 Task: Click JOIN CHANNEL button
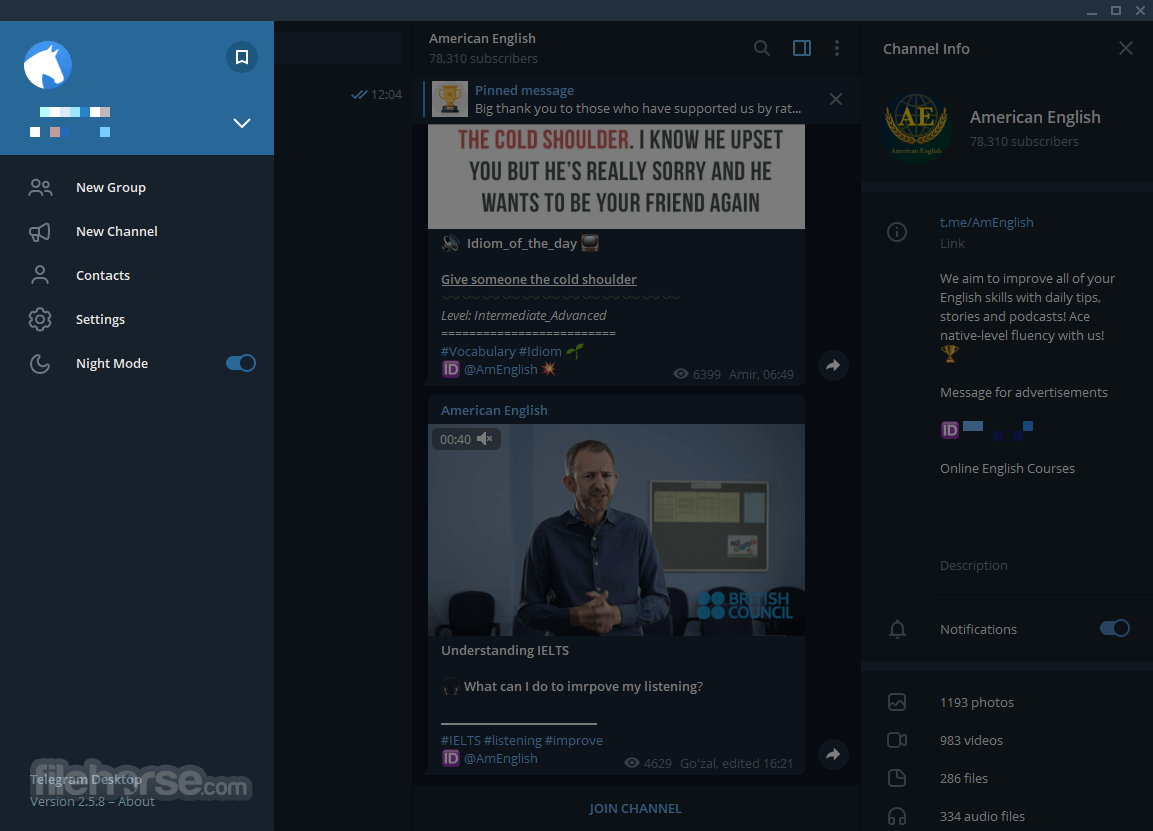click(x=635, y=808)
